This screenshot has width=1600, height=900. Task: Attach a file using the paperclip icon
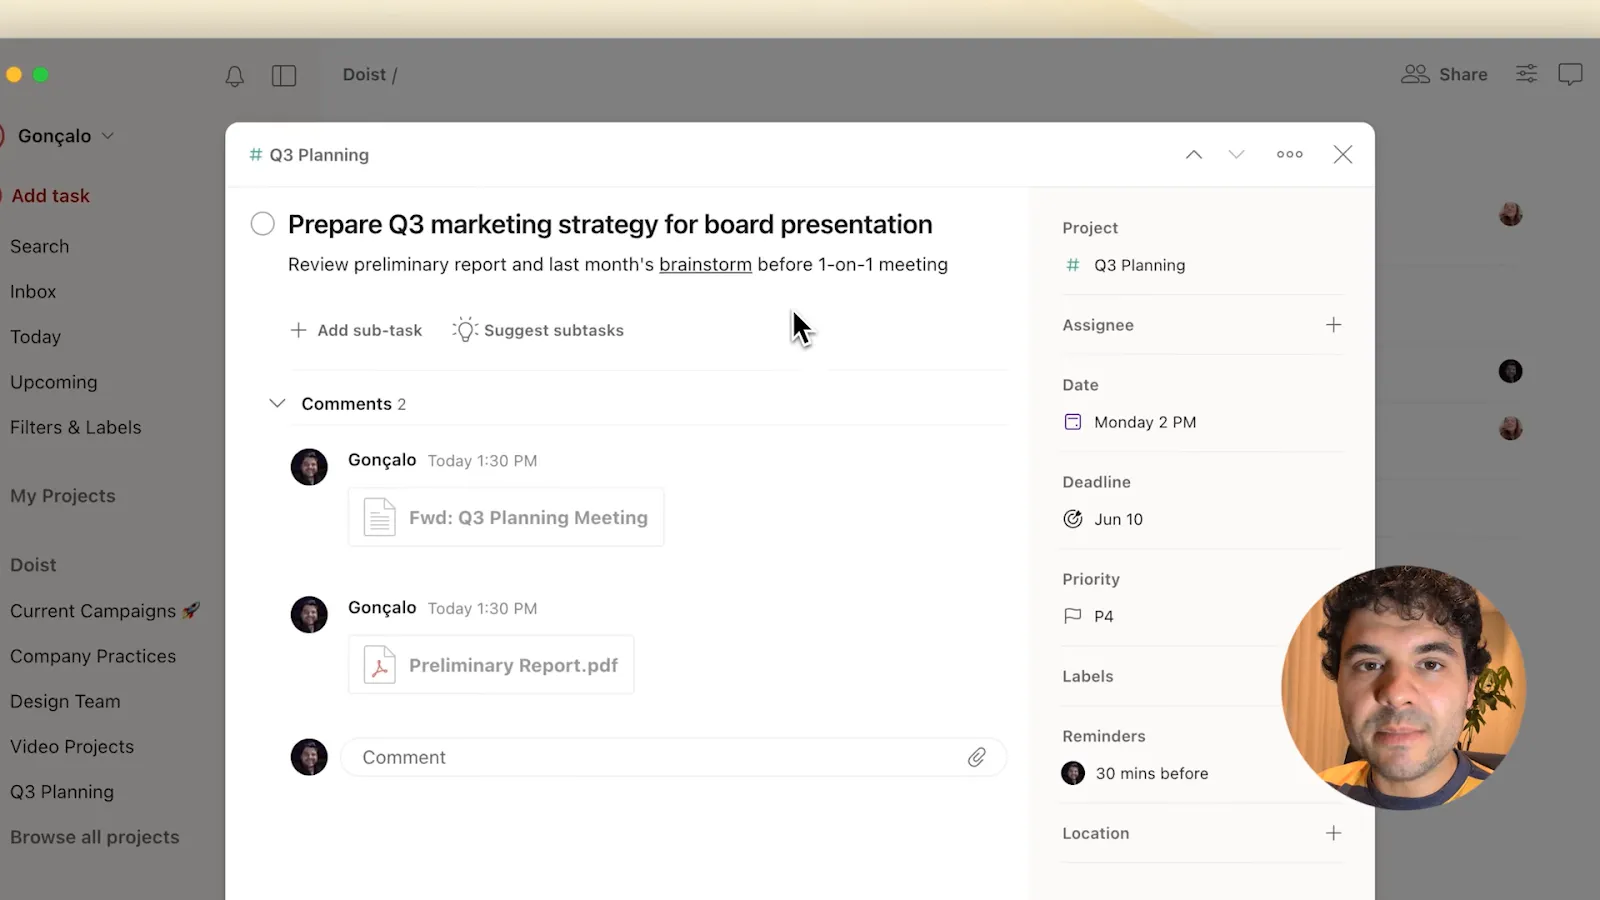point(977,757)
